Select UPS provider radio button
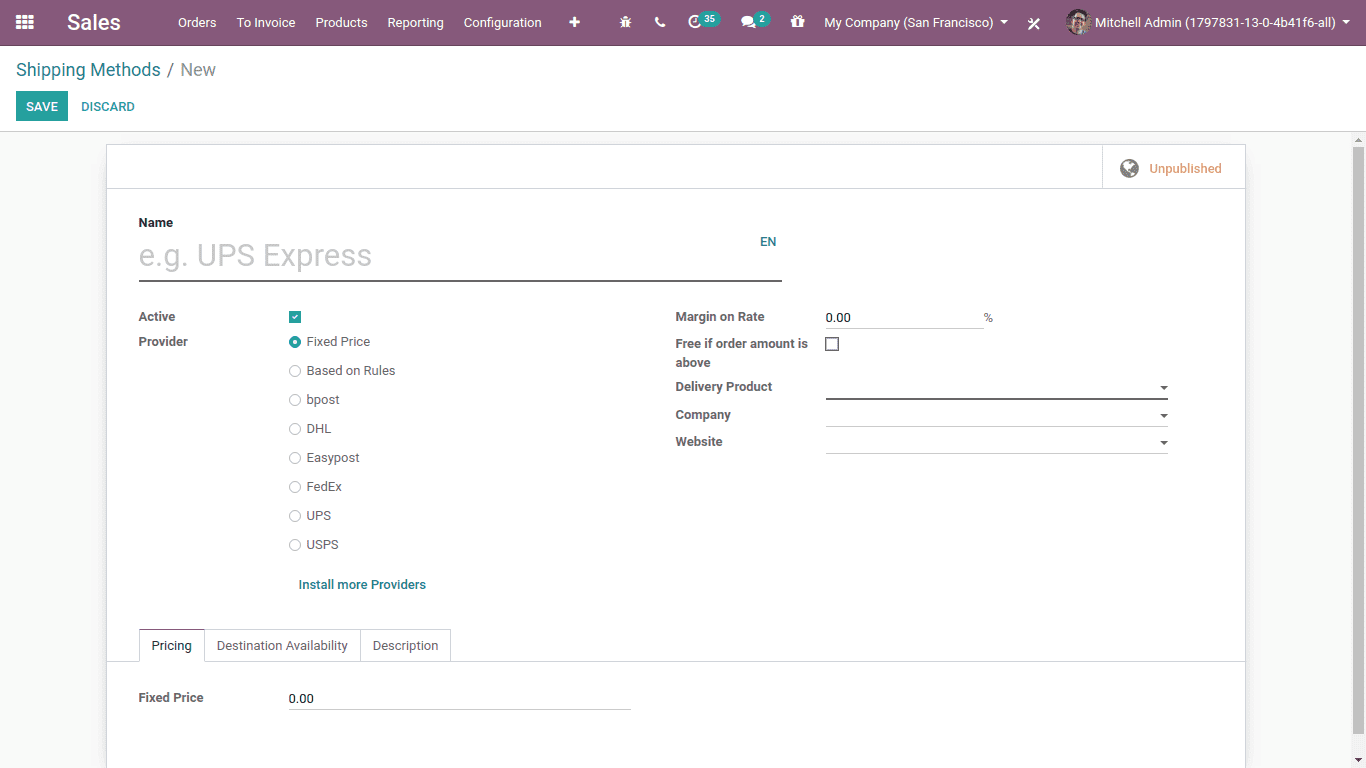The image size is (1366, 768). (295, 516)
